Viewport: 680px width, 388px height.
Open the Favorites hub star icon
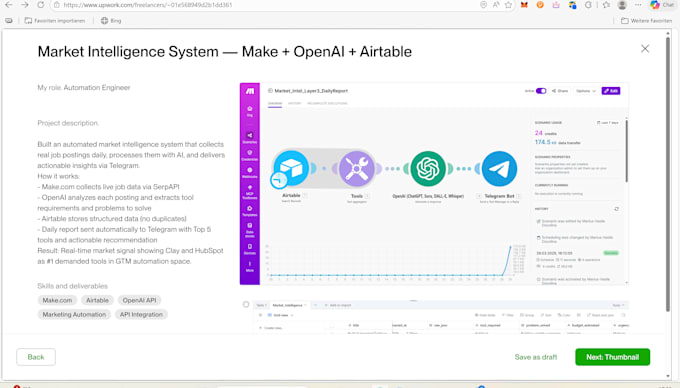606,5
